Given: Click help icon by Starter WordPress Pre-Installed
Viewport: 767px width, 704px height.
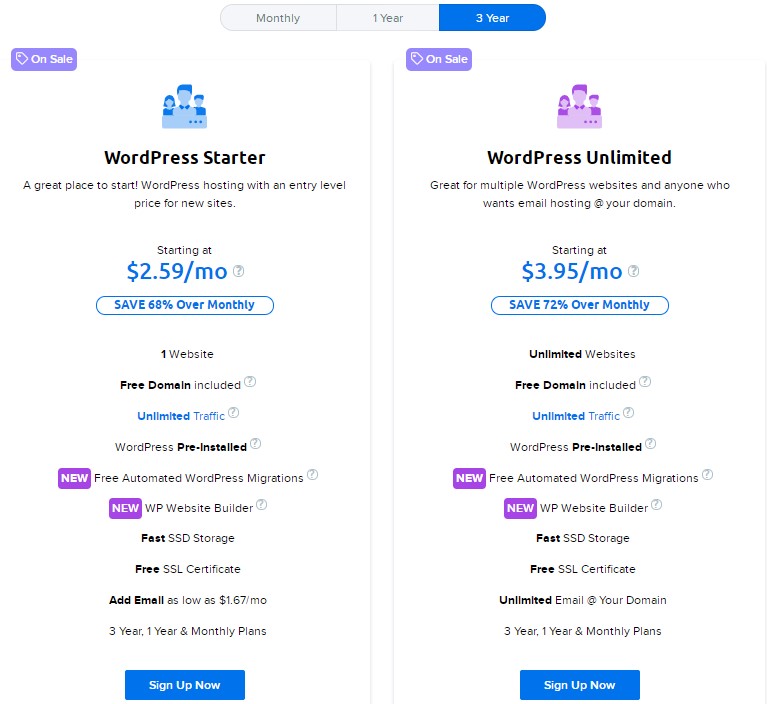Looking at the screenshot, I should [255, 444].
